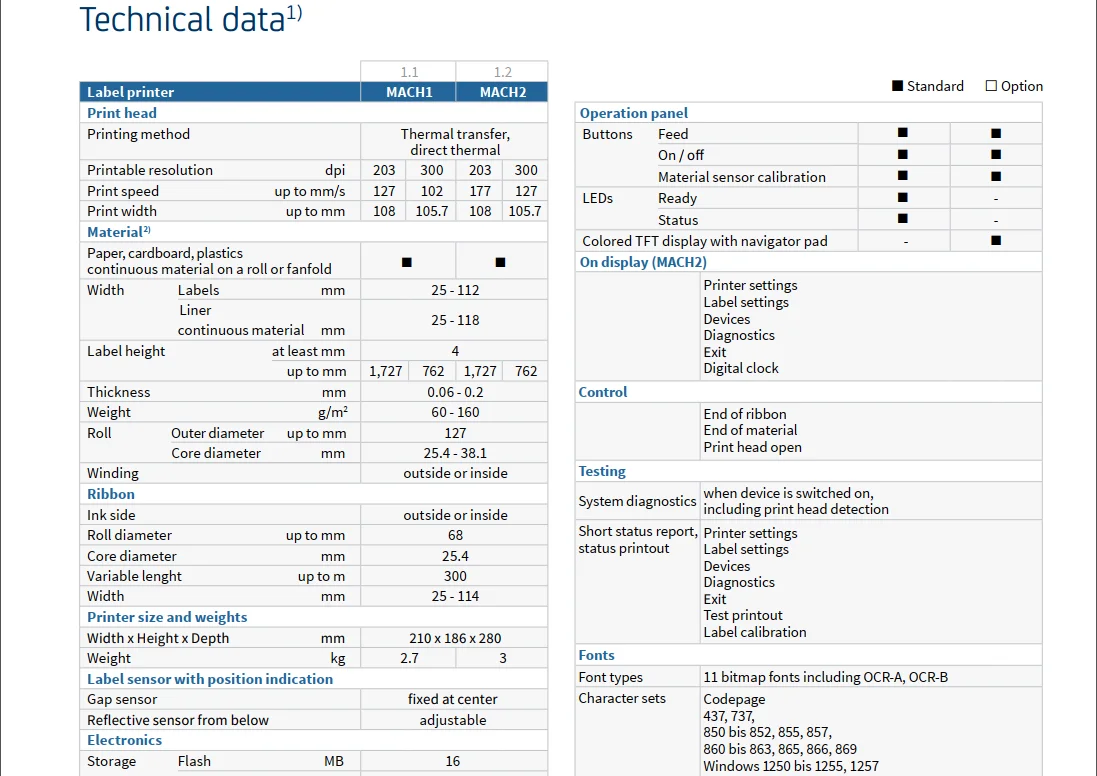Click the '1.2' column number
This screenshot has width=1097, height=776.
[502, 72]
